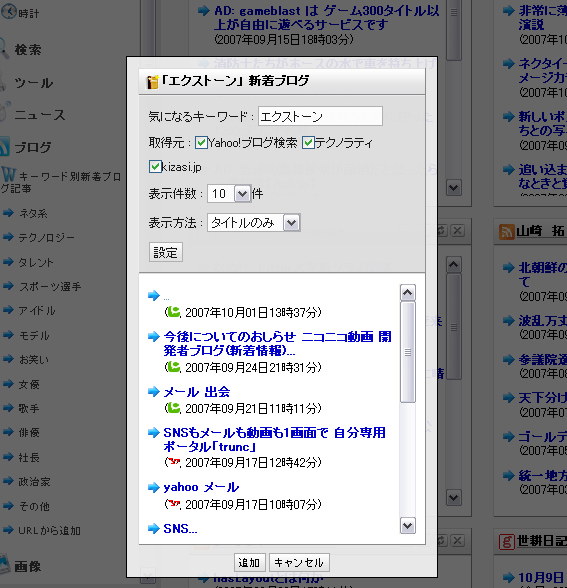Click the arrow icon beside yahoo メール
The width and height of the screenshot is (567, 588).
(x=153, y=488)
